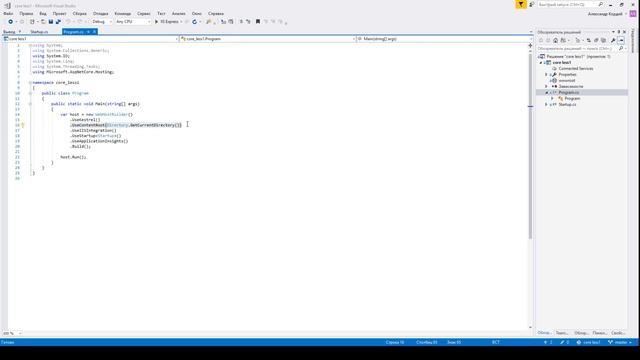Open the project scope dropdown above the editor
Image resolution: width=640 pixels, height=360 pixels.
coord(91,39)
